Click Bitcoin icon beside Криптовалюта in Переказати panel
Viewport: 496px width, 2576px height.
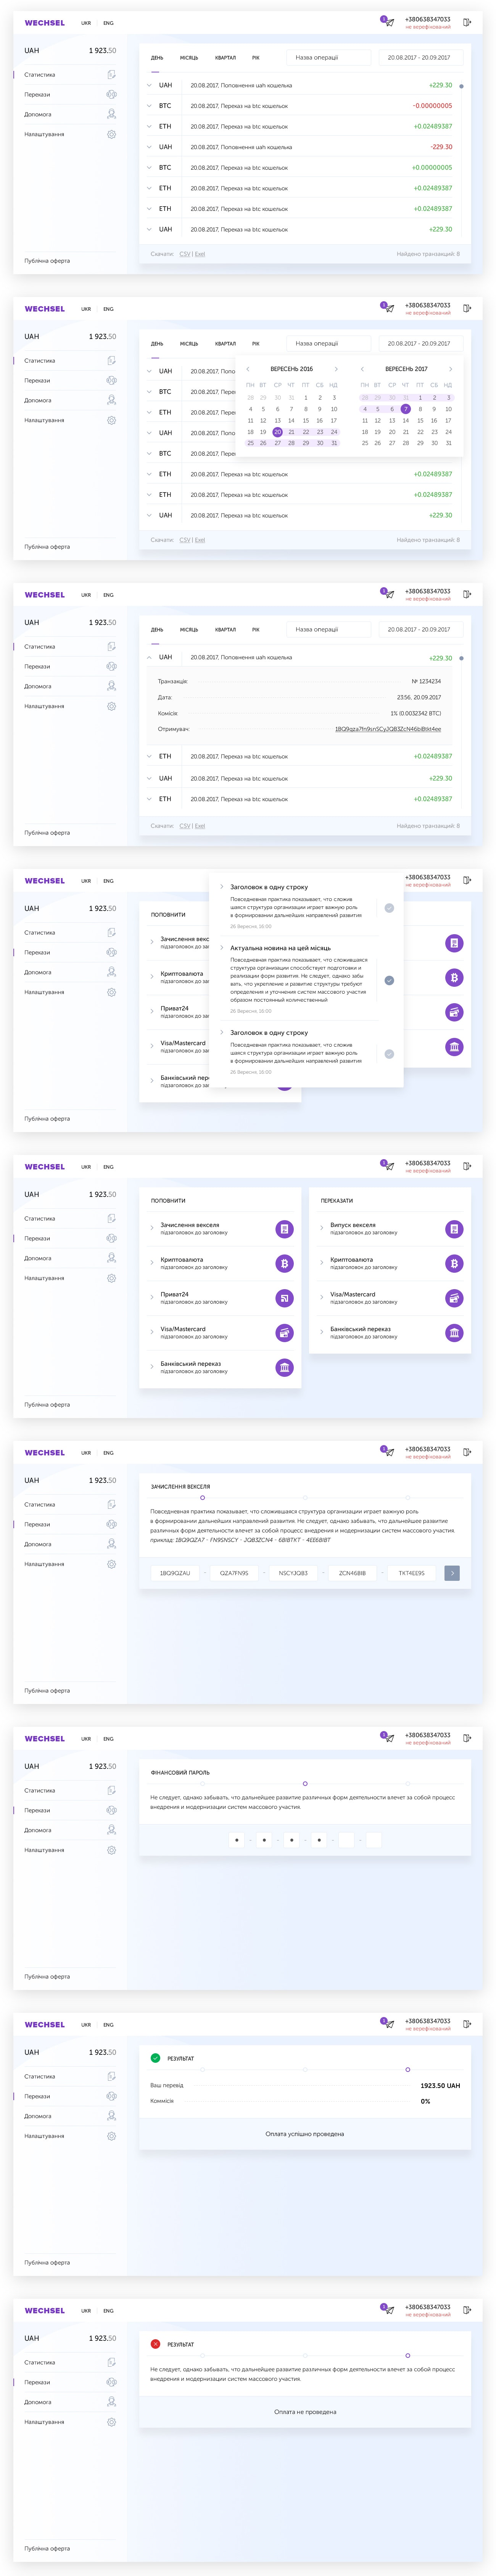(x=454, y=1264)
